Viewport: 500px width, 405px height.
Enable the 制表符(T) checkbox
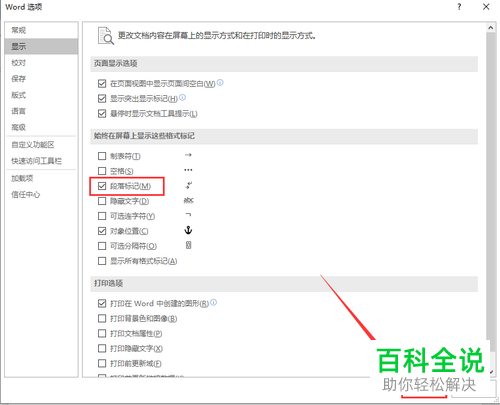point(102,156)
